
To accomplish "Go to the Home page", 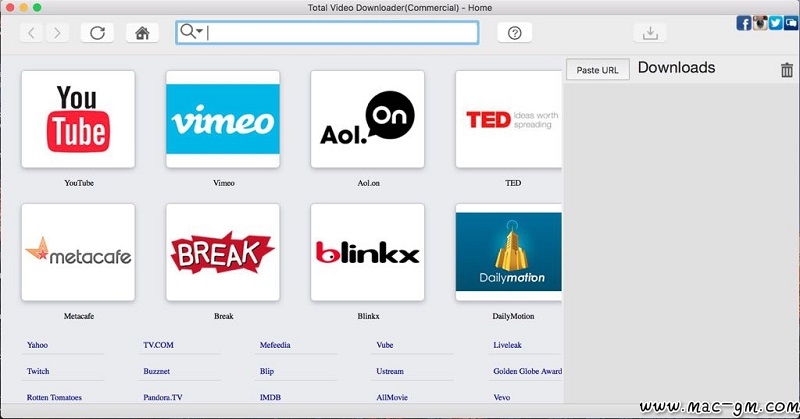I will click(x=142, y=33).
